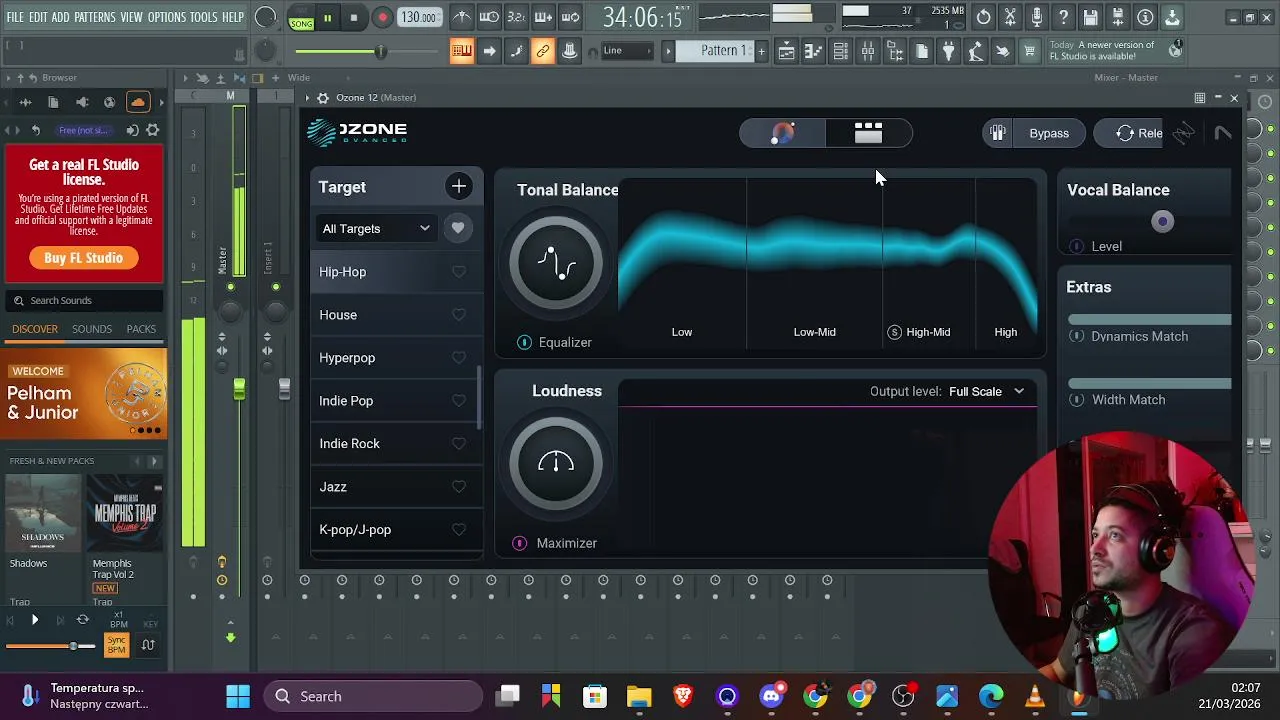Pause playback with the green pause button
Screen dimensions: 1280x720
327,18
